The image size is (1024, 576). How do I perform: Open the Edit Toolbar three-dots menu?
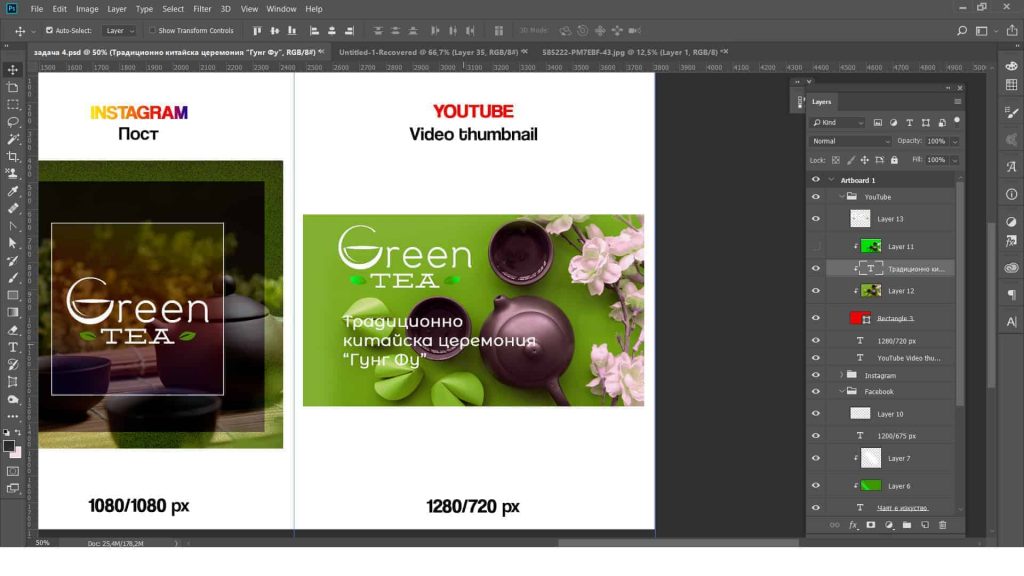12,417
